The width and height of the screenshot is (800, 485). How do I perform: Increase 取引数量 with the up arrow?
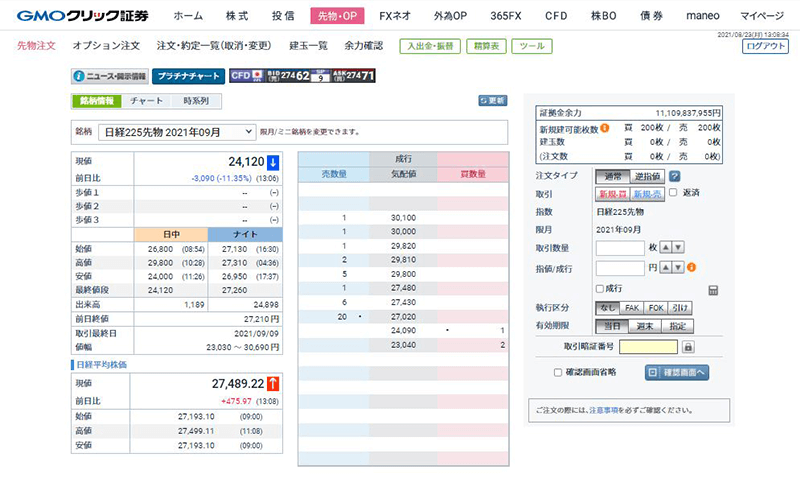pyautogui.click(x=666, y=248)
